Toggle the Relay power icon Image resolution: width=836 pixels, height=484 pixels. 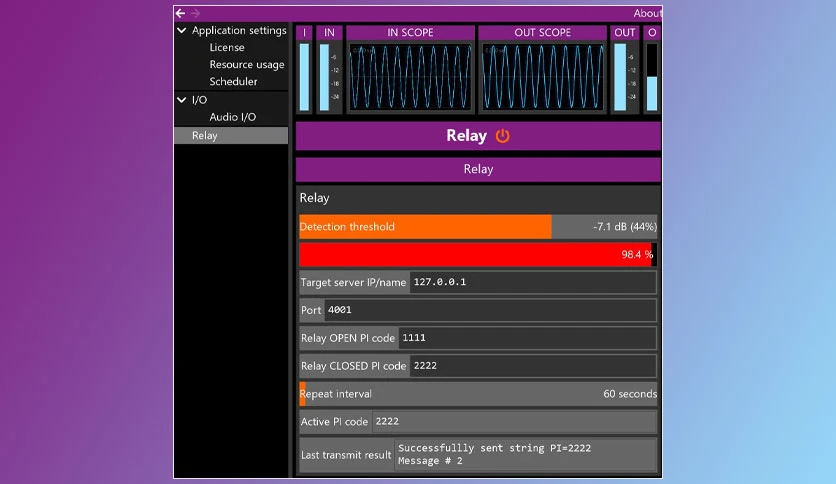502,136
